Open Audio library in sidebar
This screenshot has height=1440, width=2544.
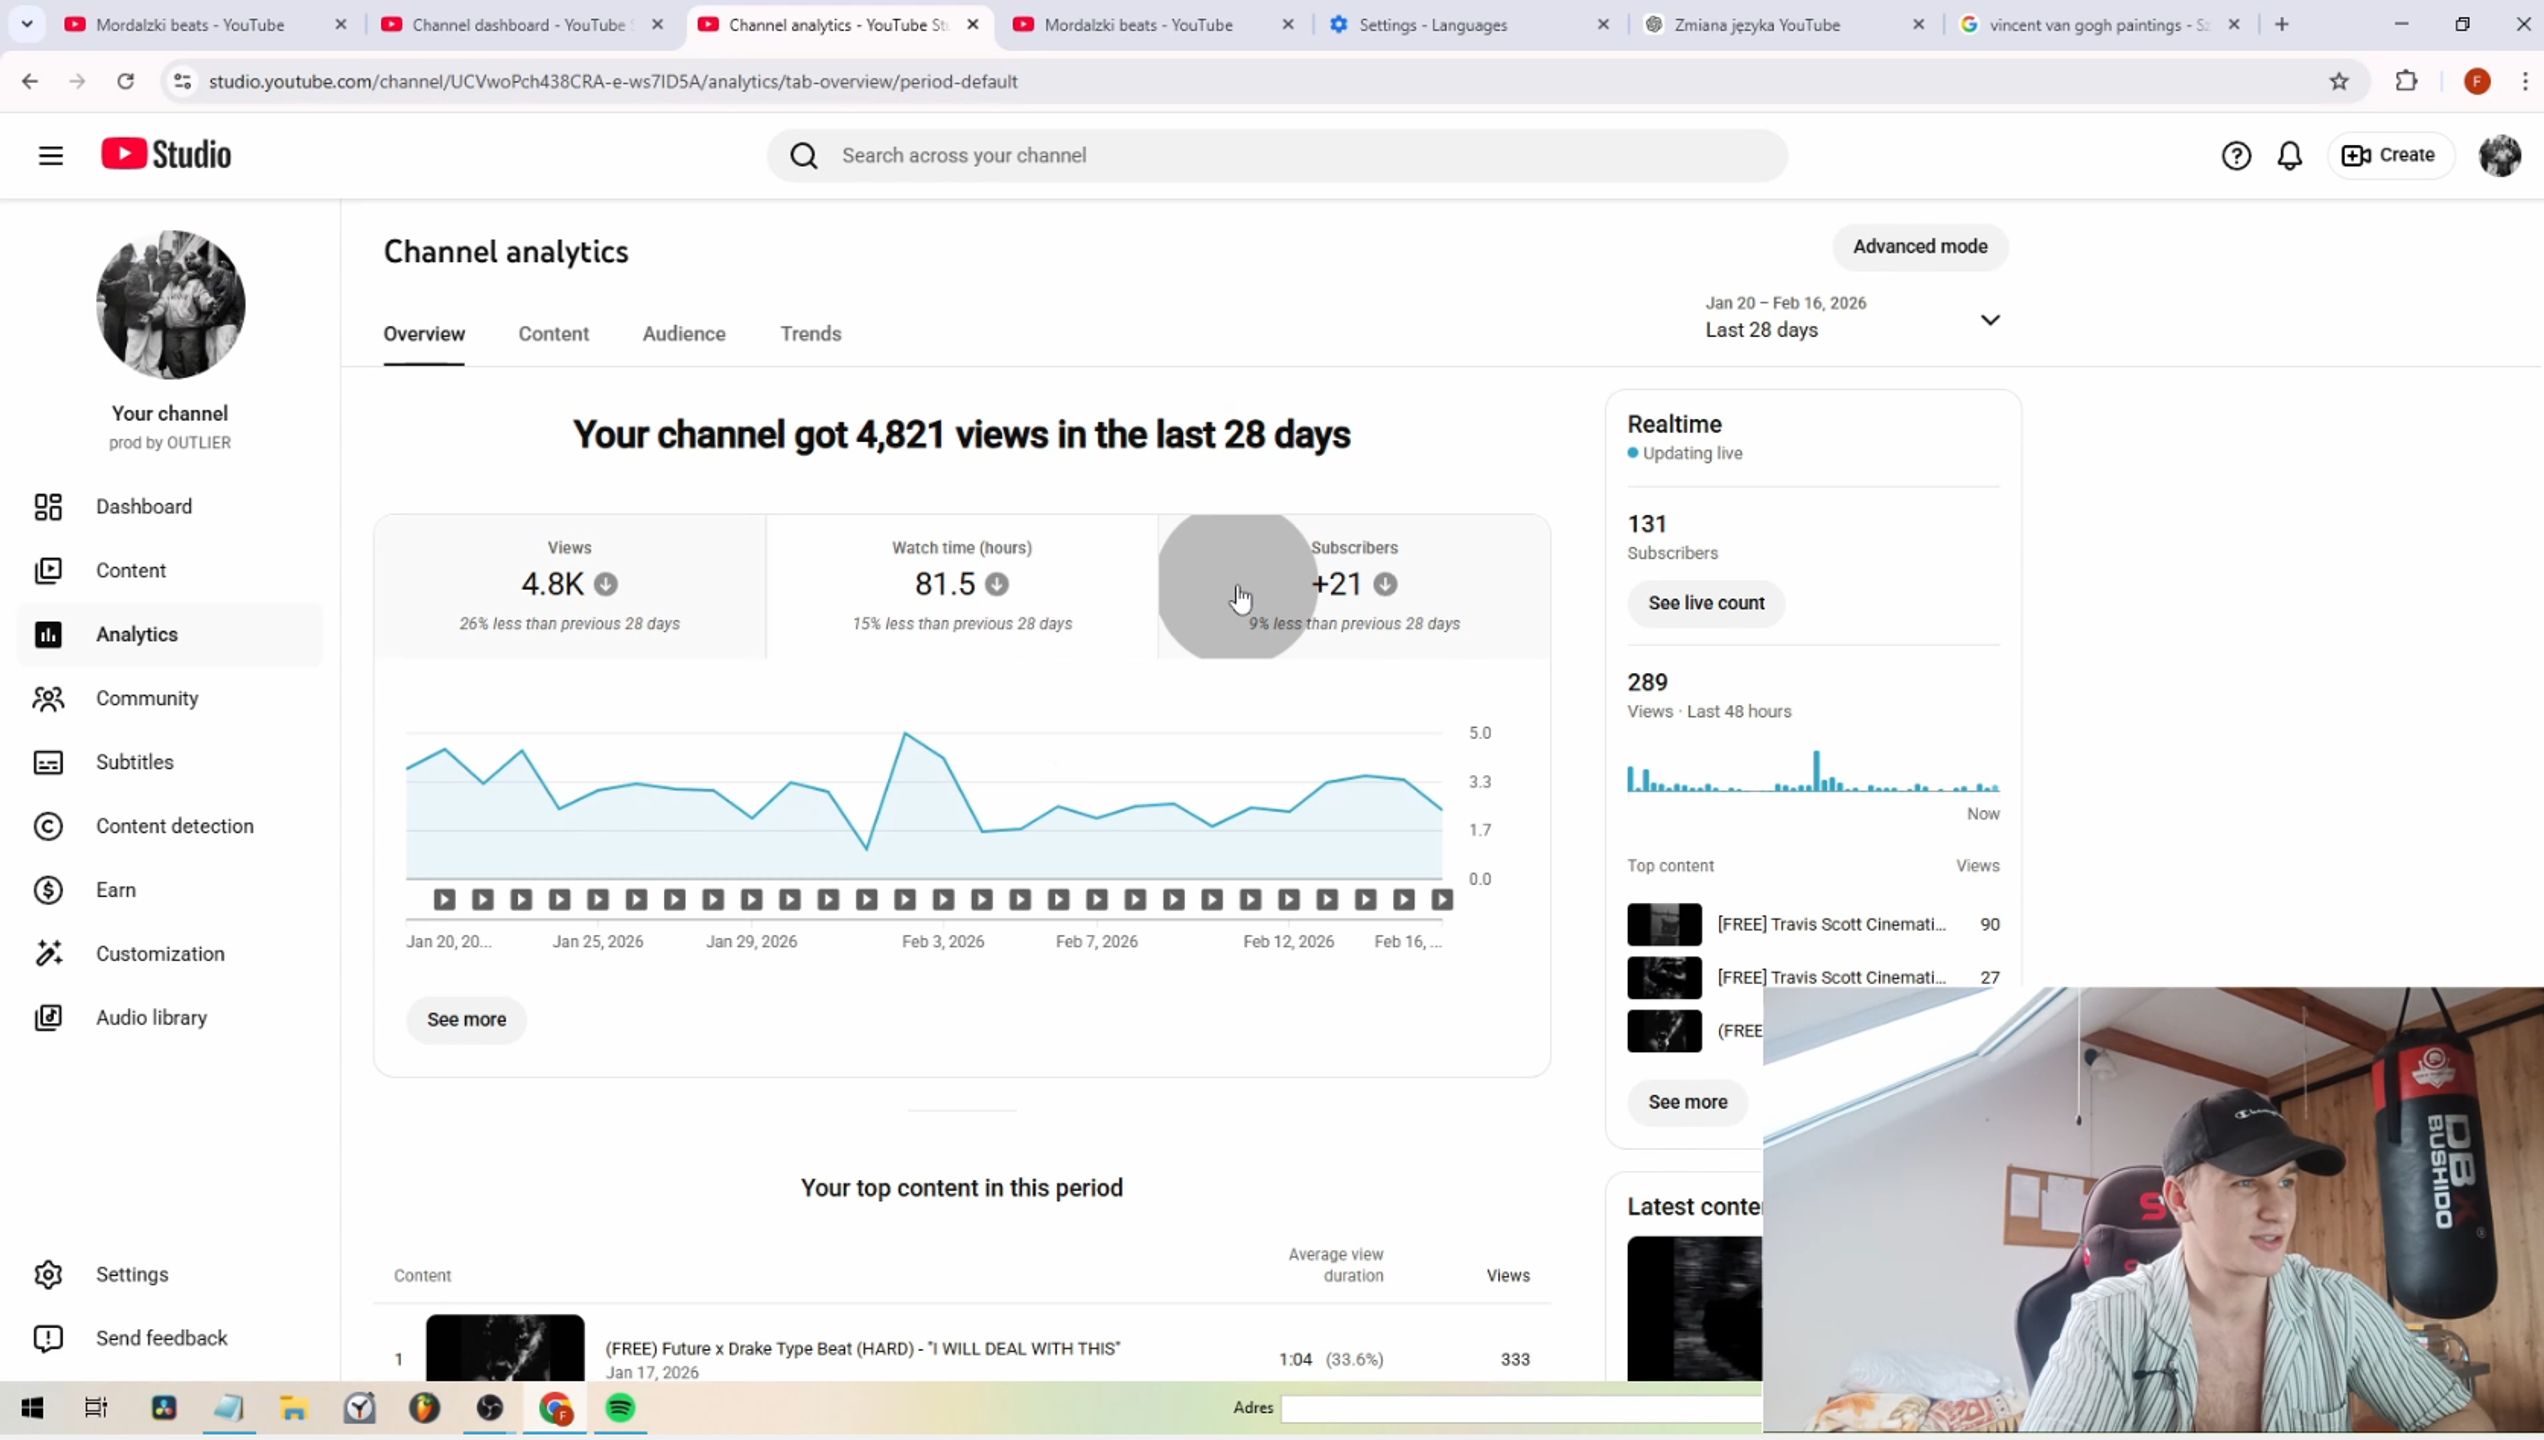pos(170,1018)
